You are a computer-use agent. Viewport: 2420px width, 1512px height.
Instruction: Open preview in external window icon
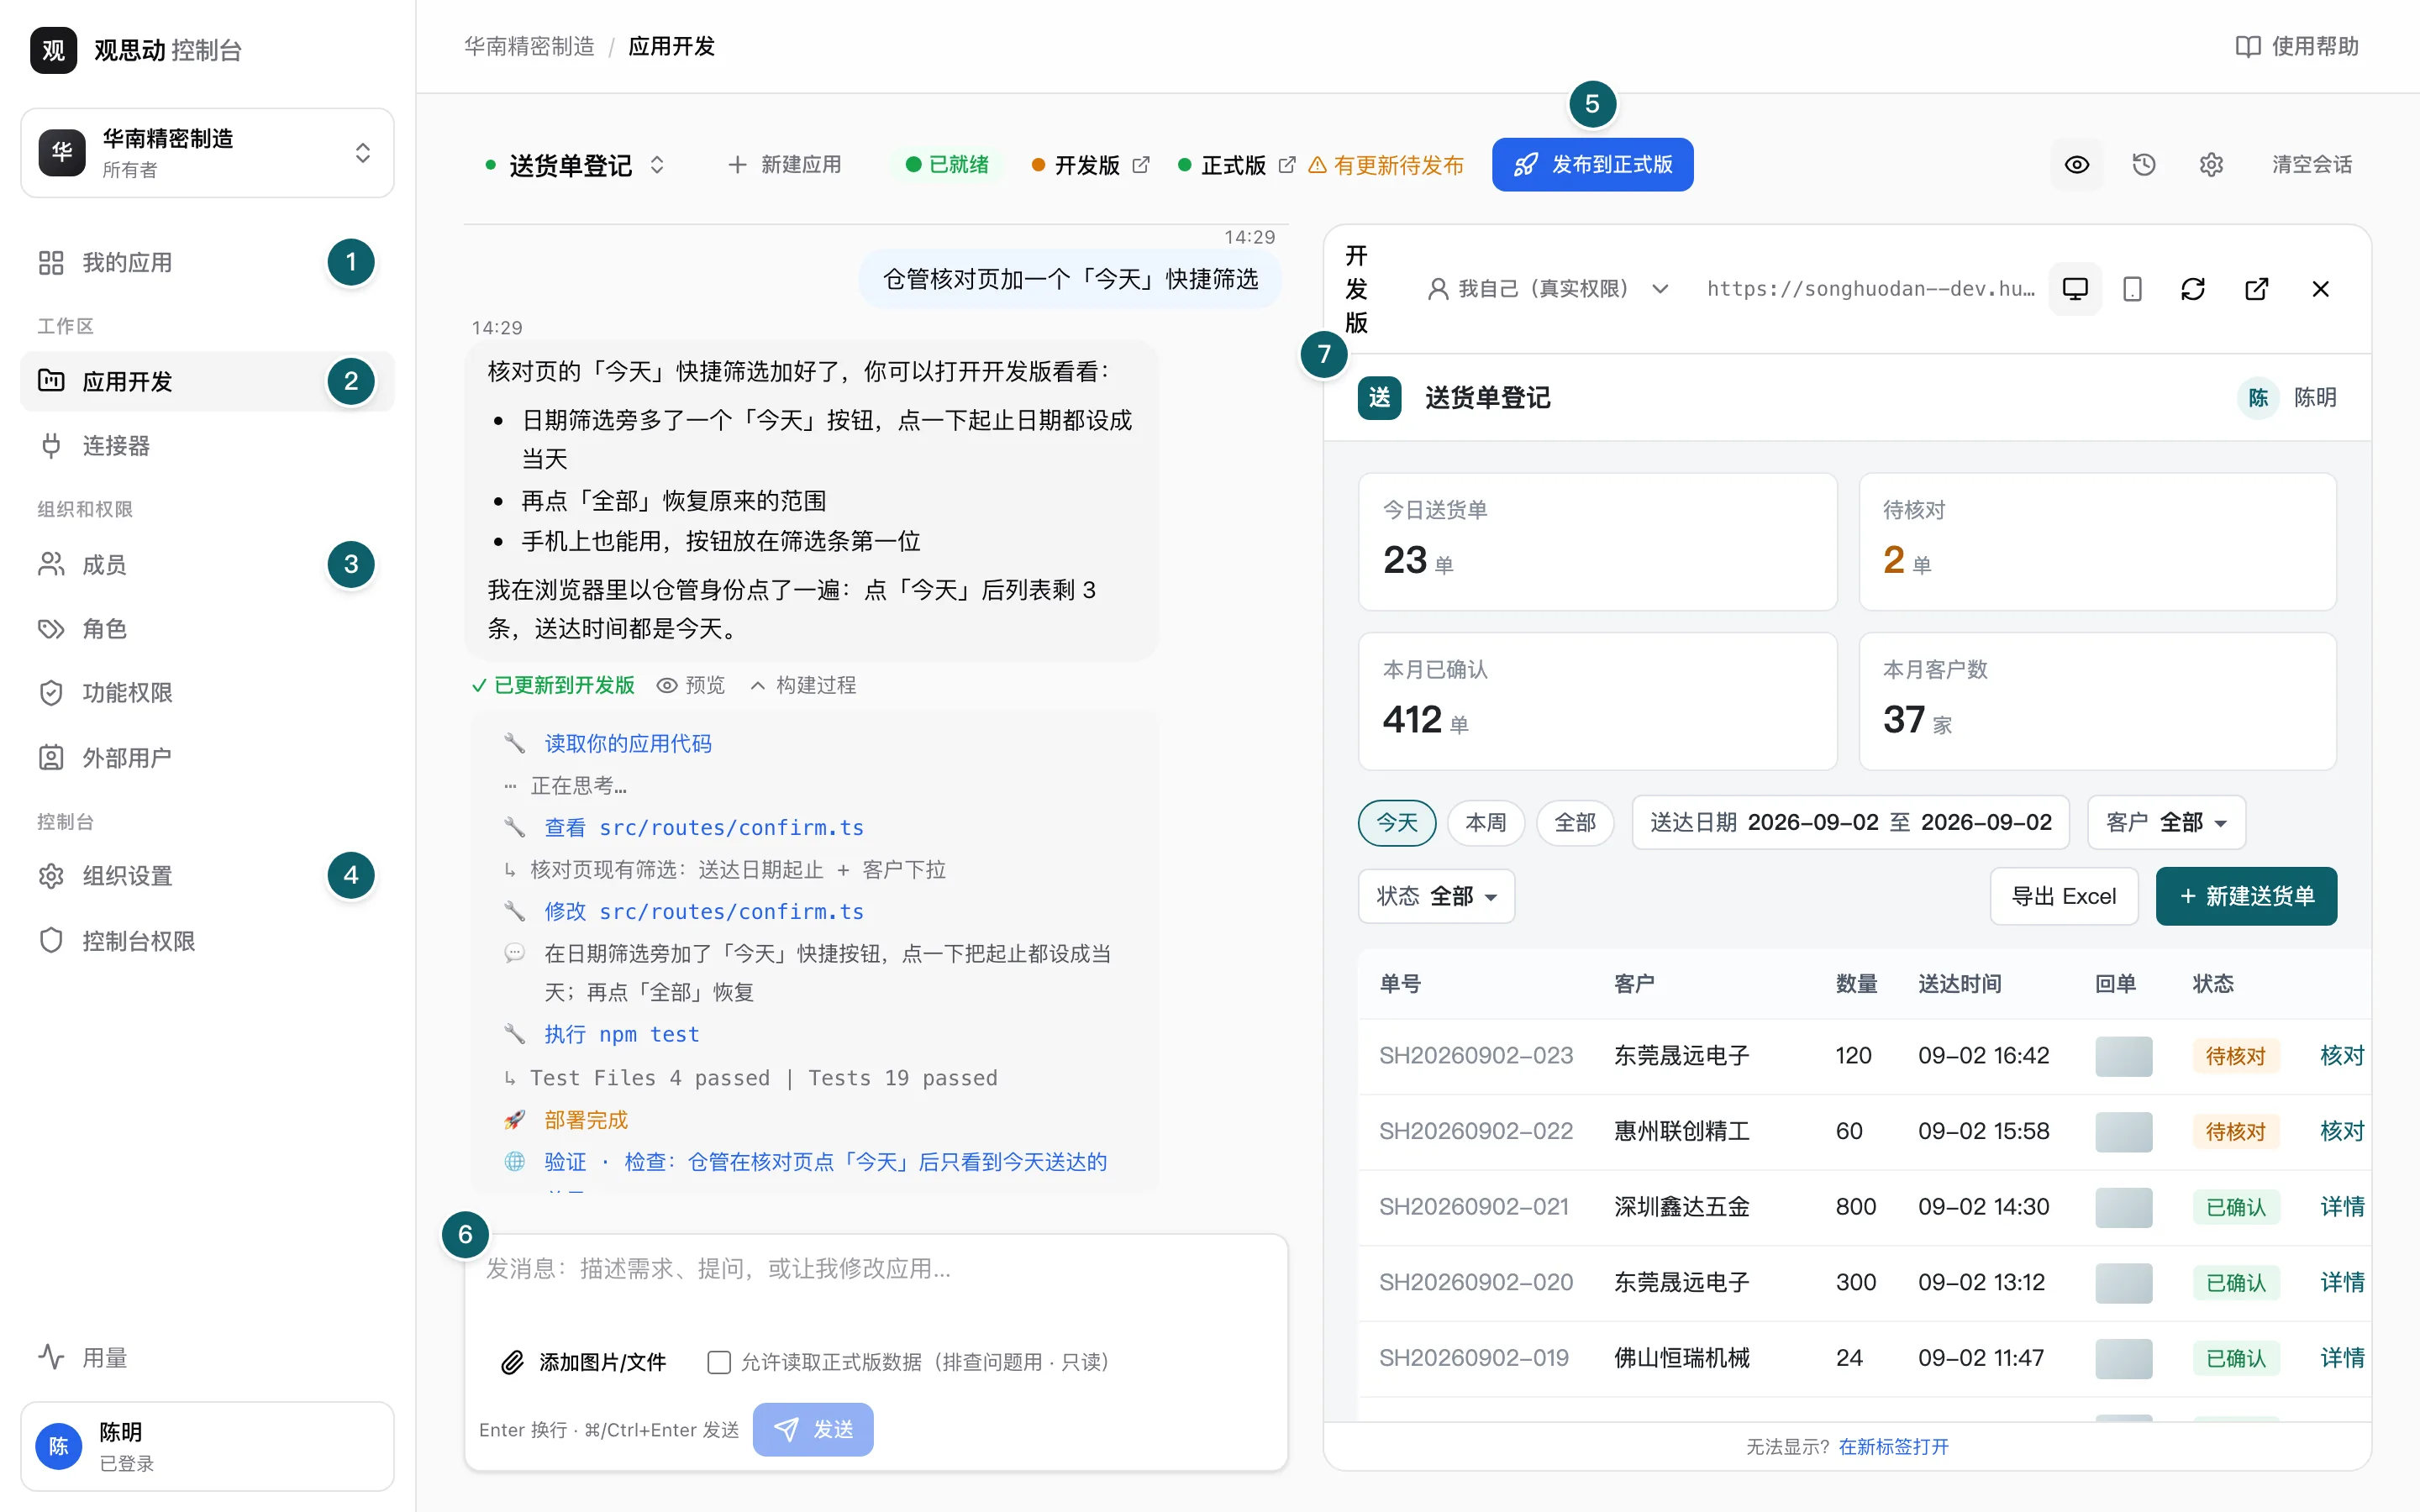point(2256,289)
